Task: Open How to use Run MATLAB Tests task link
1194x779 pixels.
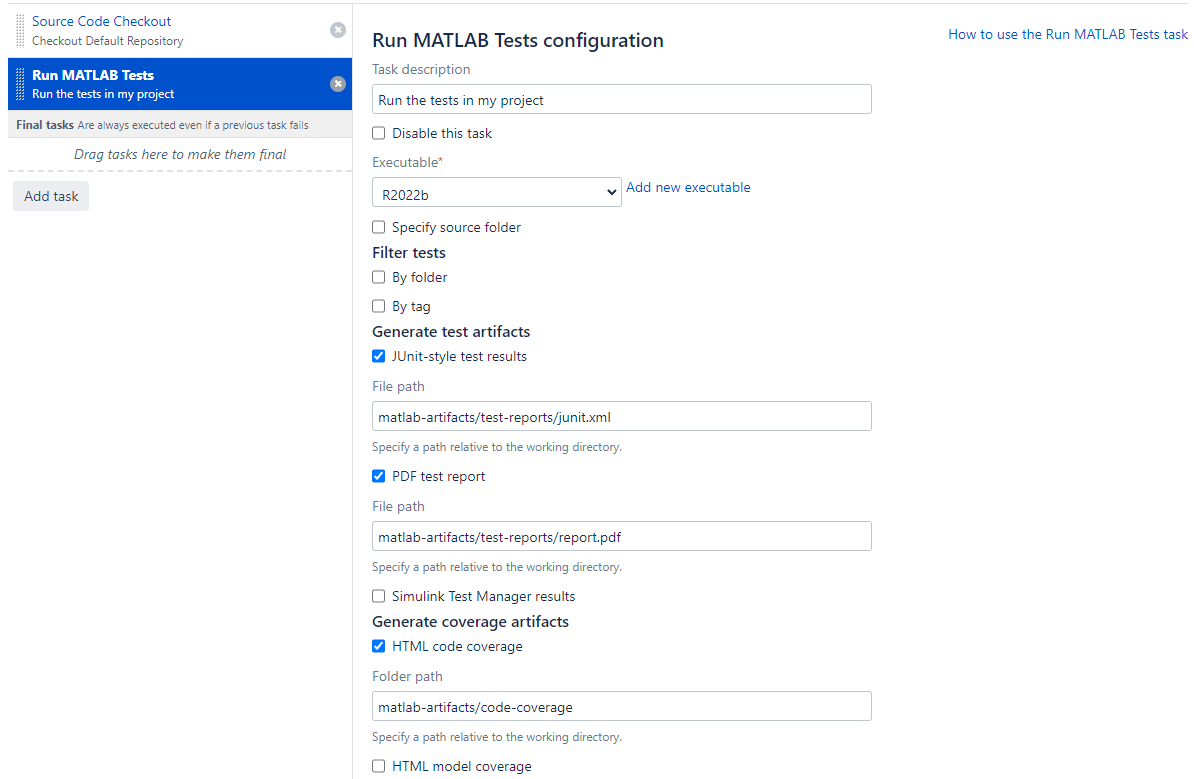Action: tap(1068, 34)
